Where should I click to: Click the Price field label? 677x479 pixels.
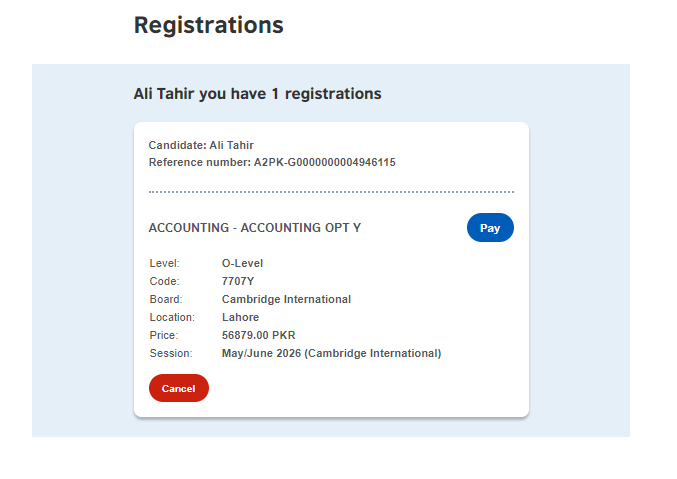pos(164,336)
